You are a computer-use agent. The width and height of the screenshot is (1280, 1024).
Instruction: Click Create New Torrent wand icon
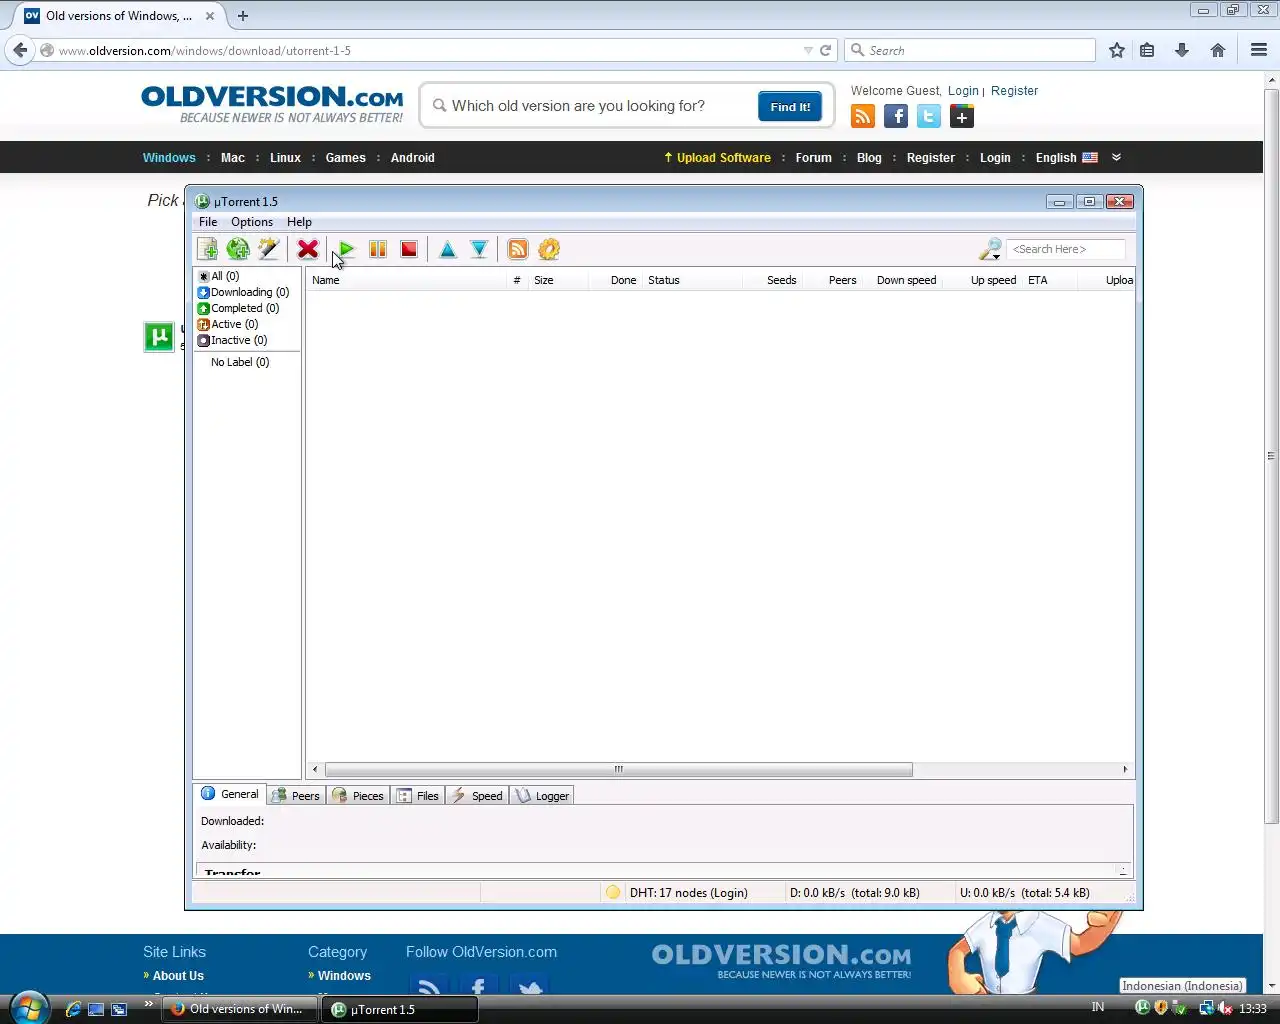pyautogui.click(x=269, y=249)
